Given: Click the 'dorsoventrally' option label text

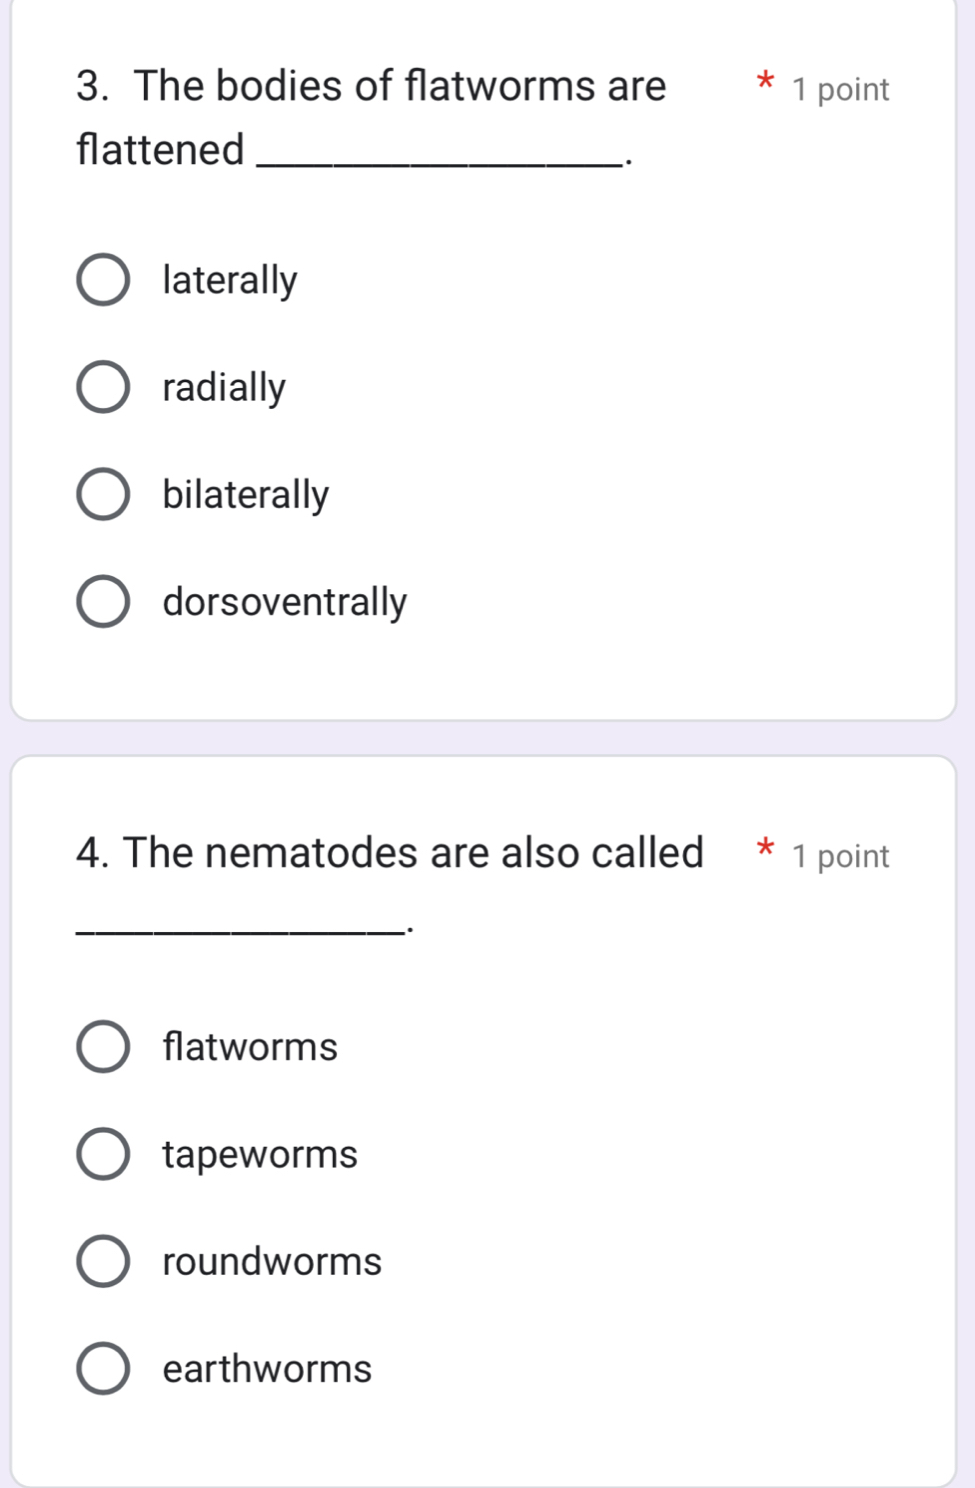Looking at the screenshot, I should (285, 602).
